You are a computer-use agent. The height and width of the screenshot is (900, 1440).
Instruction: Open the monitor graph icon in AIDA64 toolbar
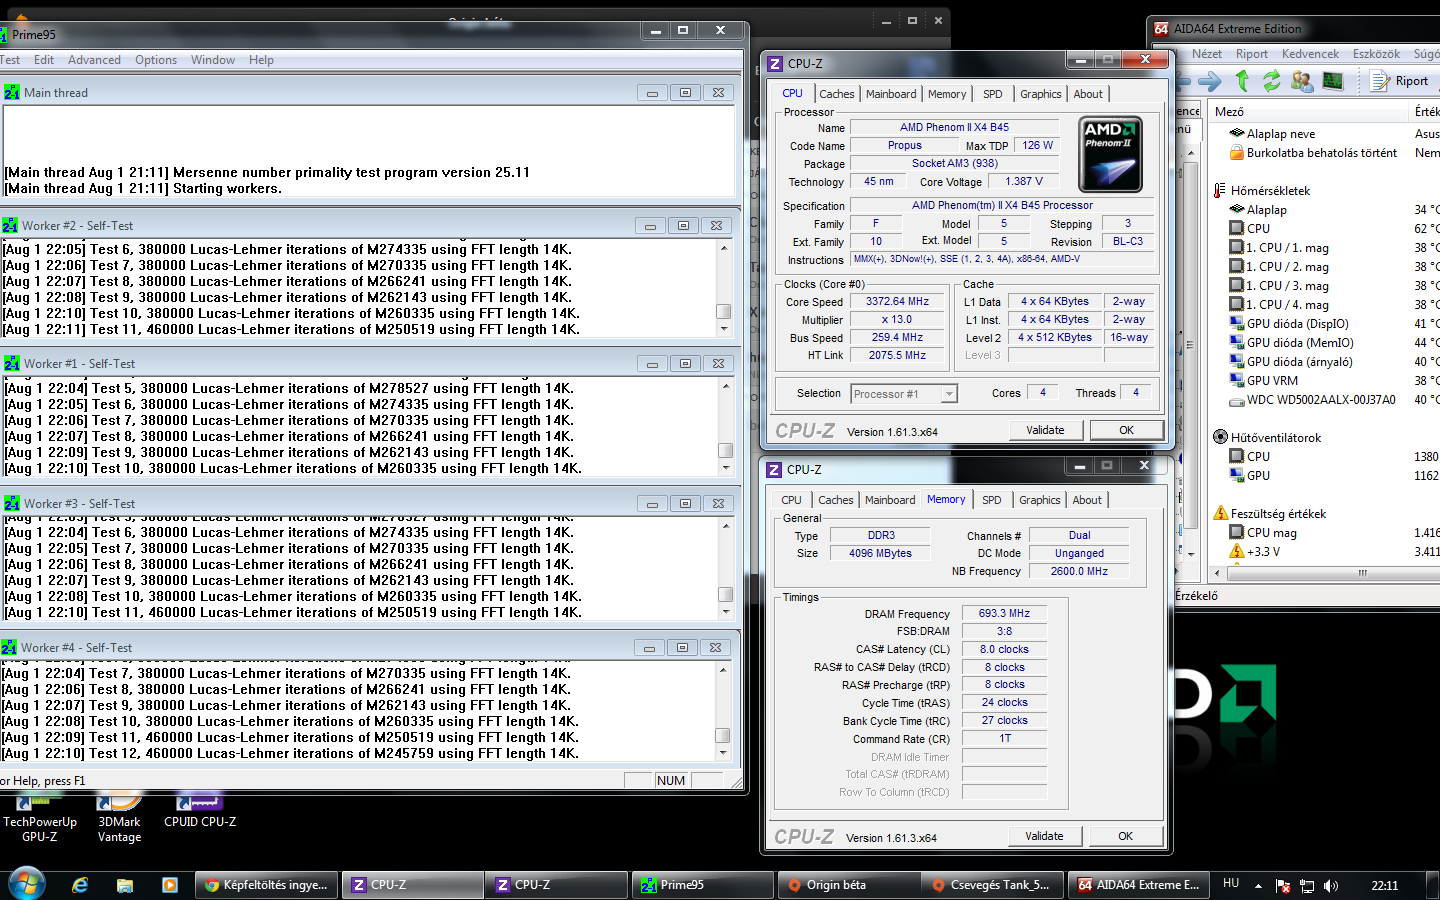1331,81
